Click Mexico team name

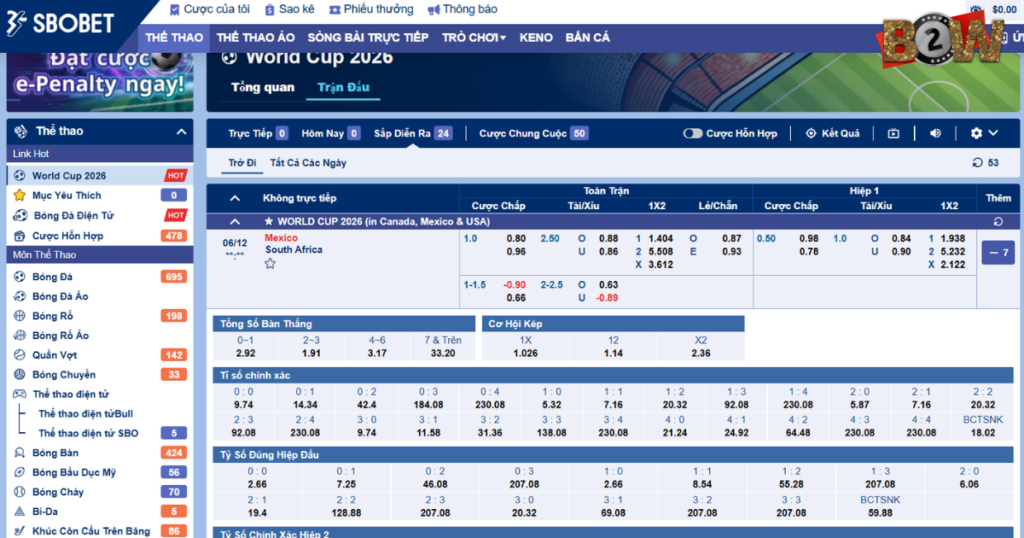[281, 238]
